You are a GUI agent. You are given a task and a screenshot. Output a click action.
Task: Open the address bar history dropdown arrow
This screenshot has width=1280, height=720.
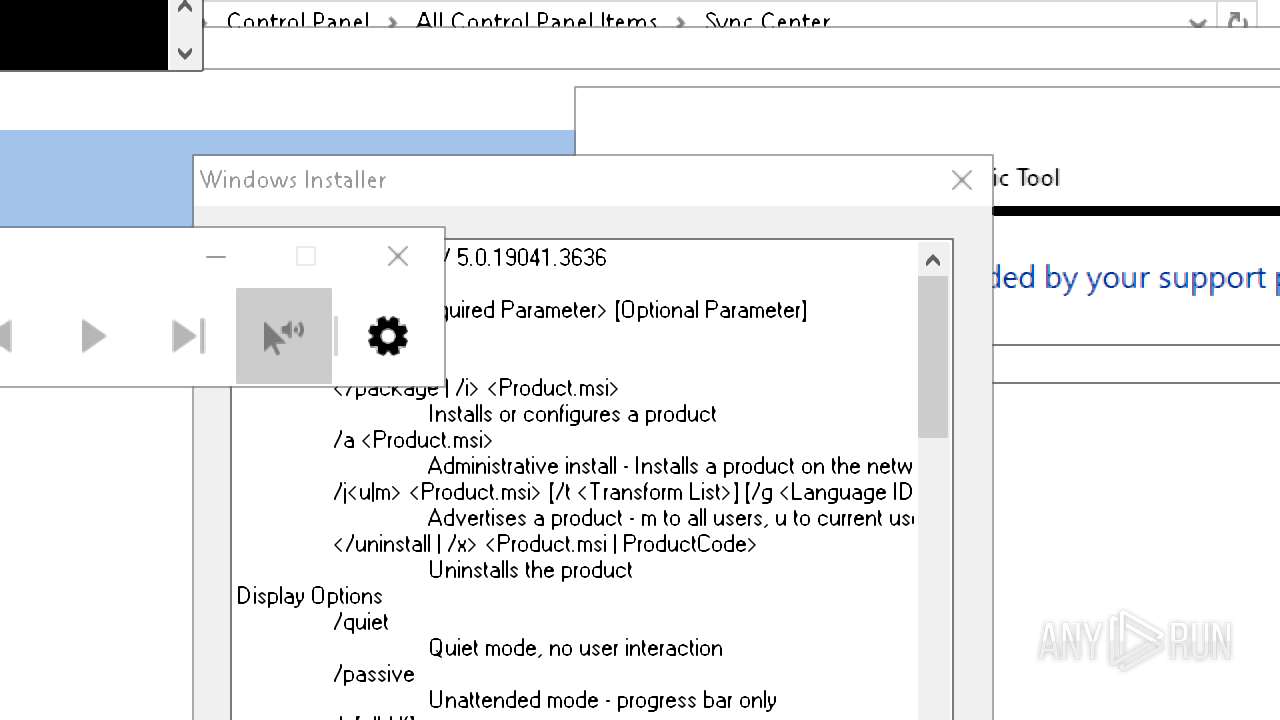(1197, 22)
